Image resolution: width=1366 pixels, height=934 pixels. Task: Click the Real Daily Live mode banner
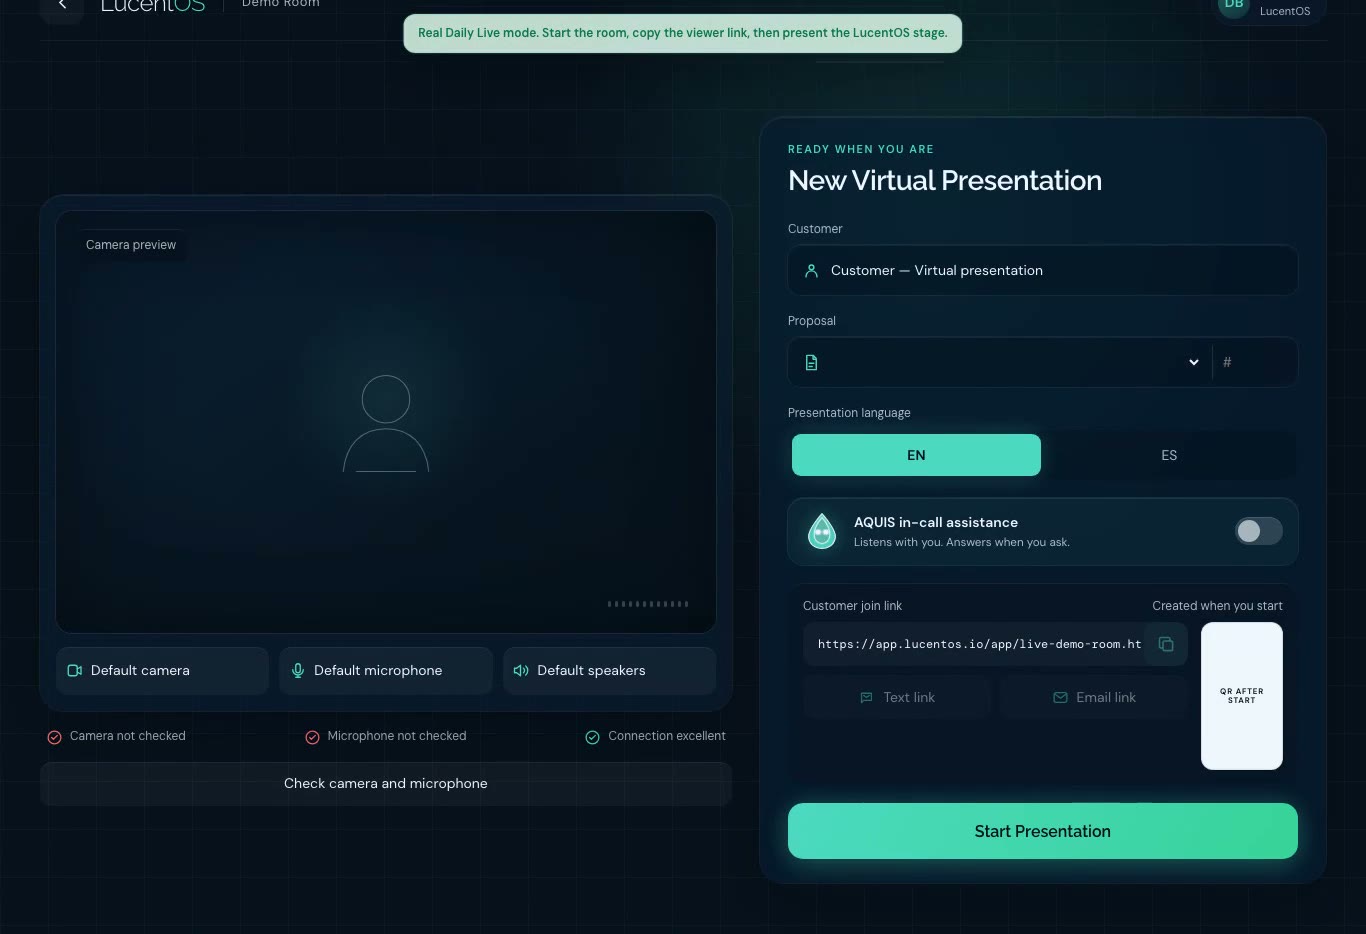pyautogui.click(x=683, y=33)
